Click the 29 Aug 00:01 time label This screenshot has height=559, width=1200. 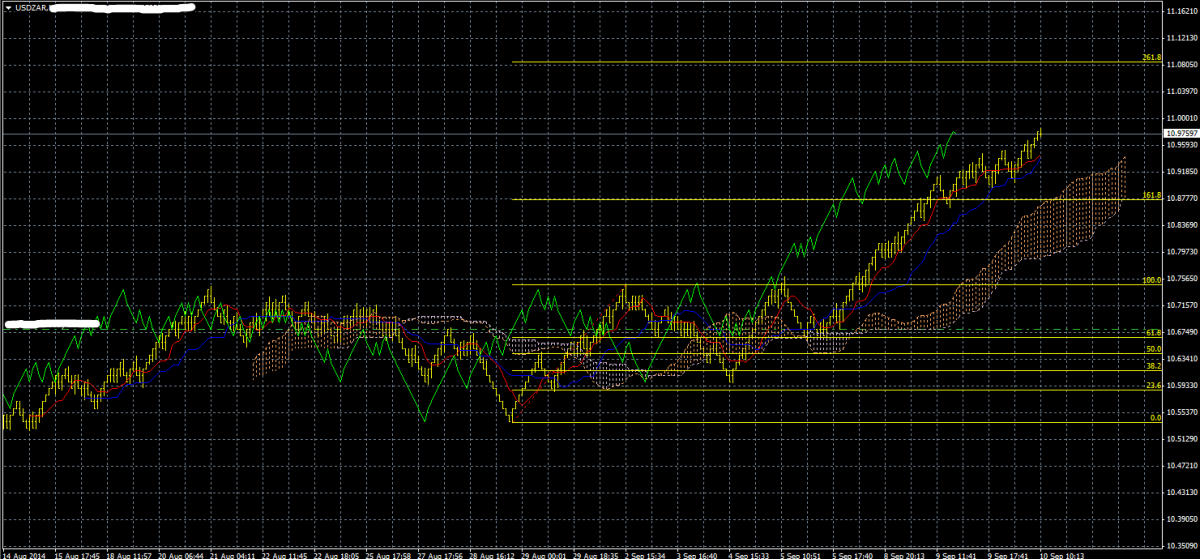coord(543,554)
